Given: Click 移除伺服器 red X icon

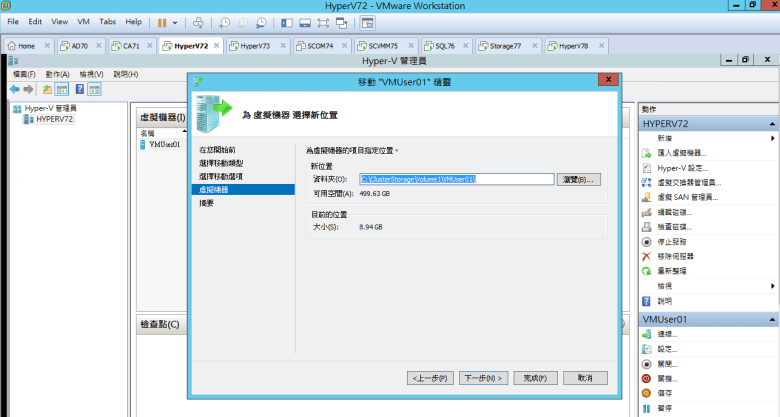Looking at the screenshot, I should 646,257.
